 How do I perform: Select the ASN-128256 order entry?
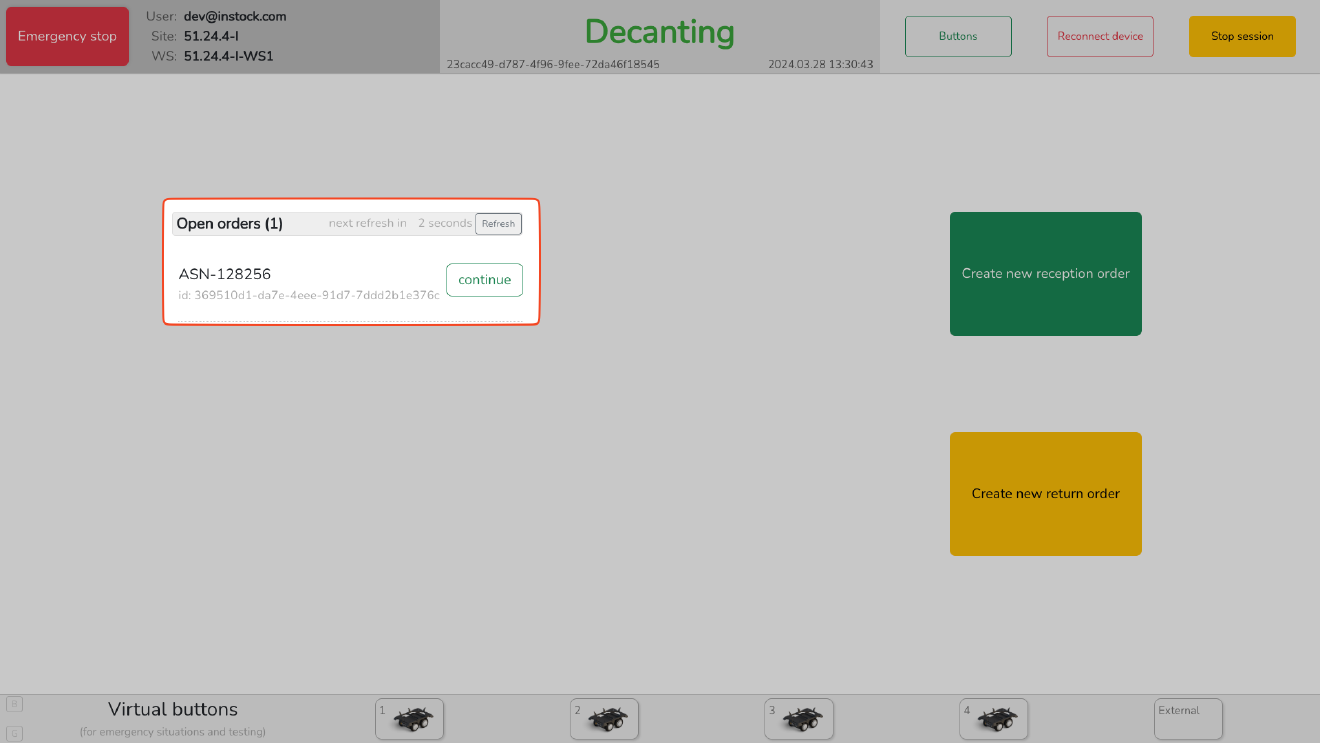(x=224, y=273)
